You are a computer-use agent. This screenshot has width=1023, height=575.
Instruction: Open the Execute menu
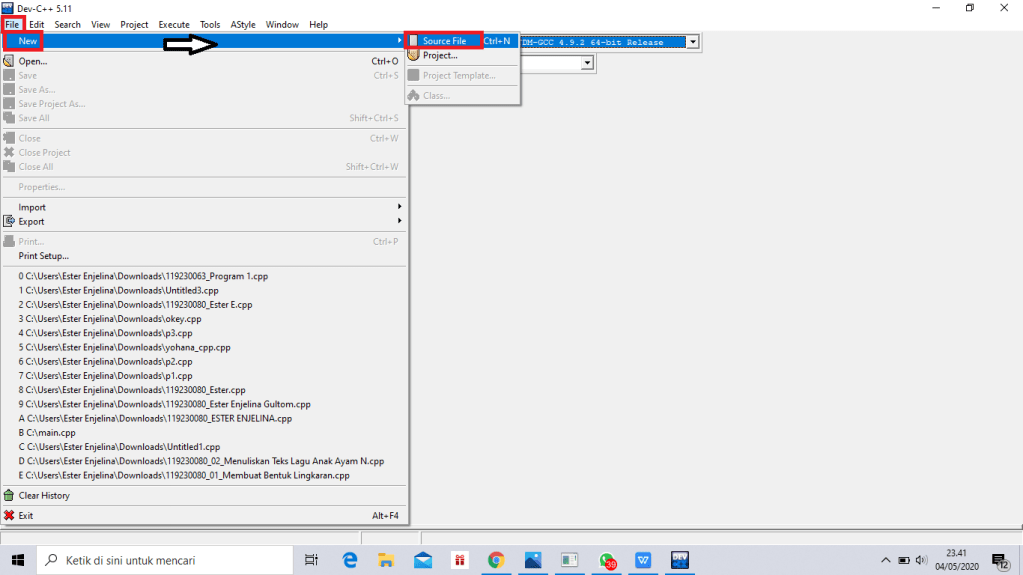(x=174, y=24)
